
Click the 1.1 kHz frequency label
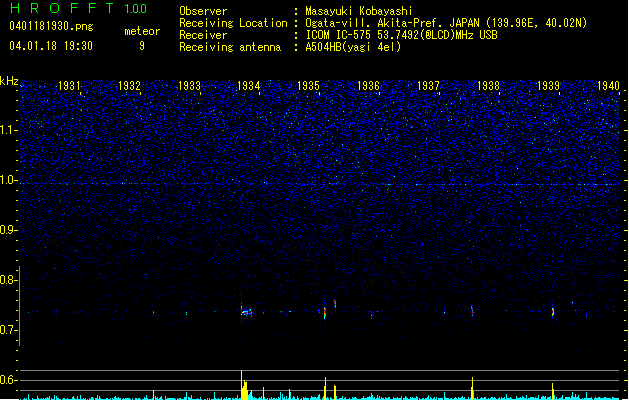(x=9, y=130)
